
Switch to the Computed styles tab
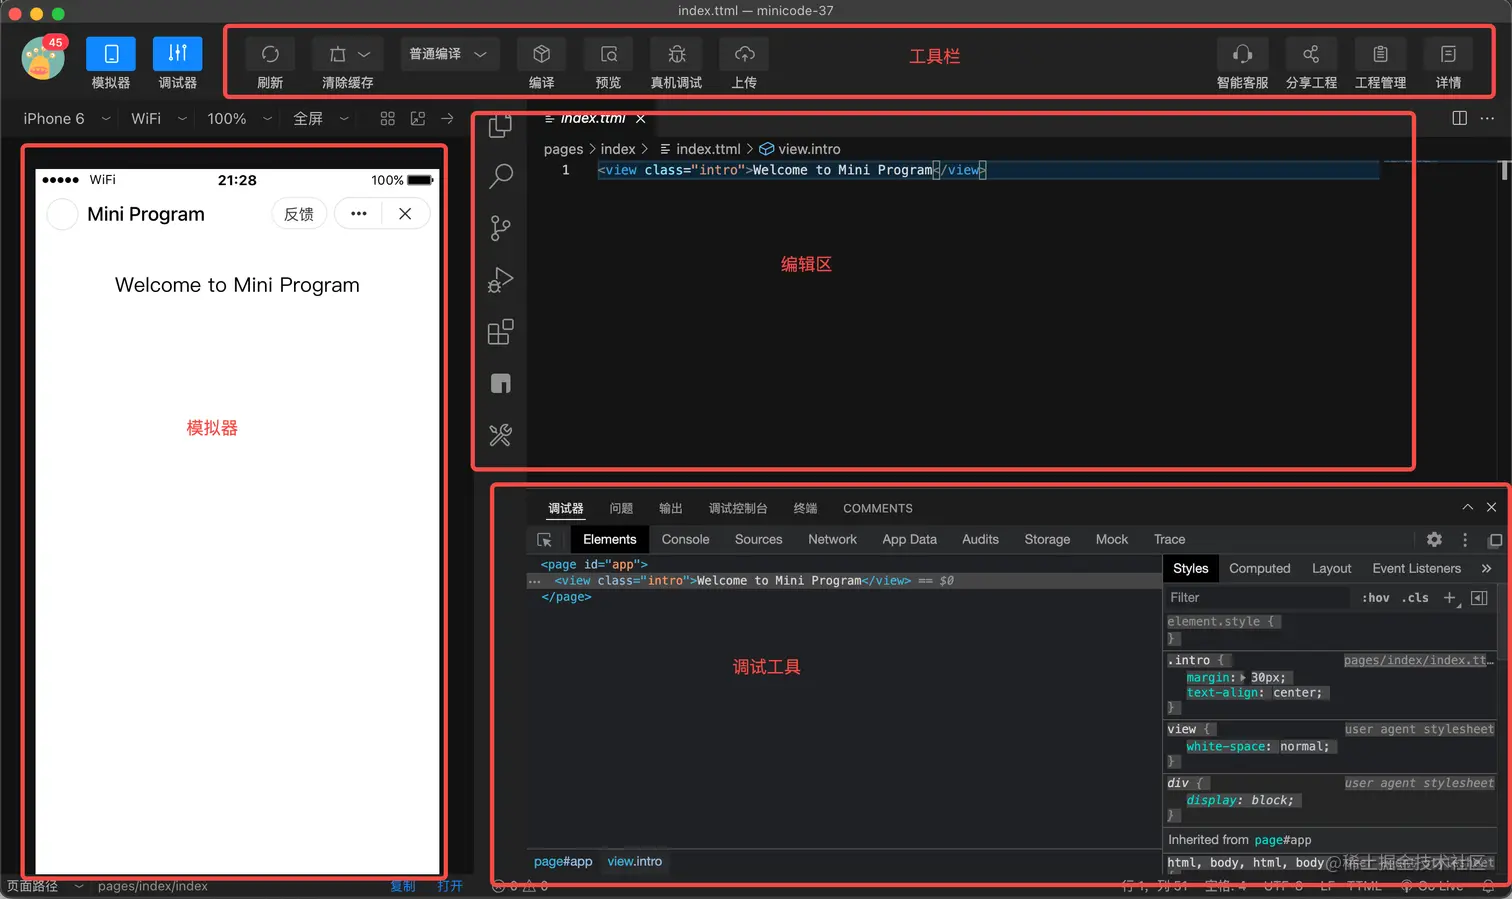coord(1259,569)
